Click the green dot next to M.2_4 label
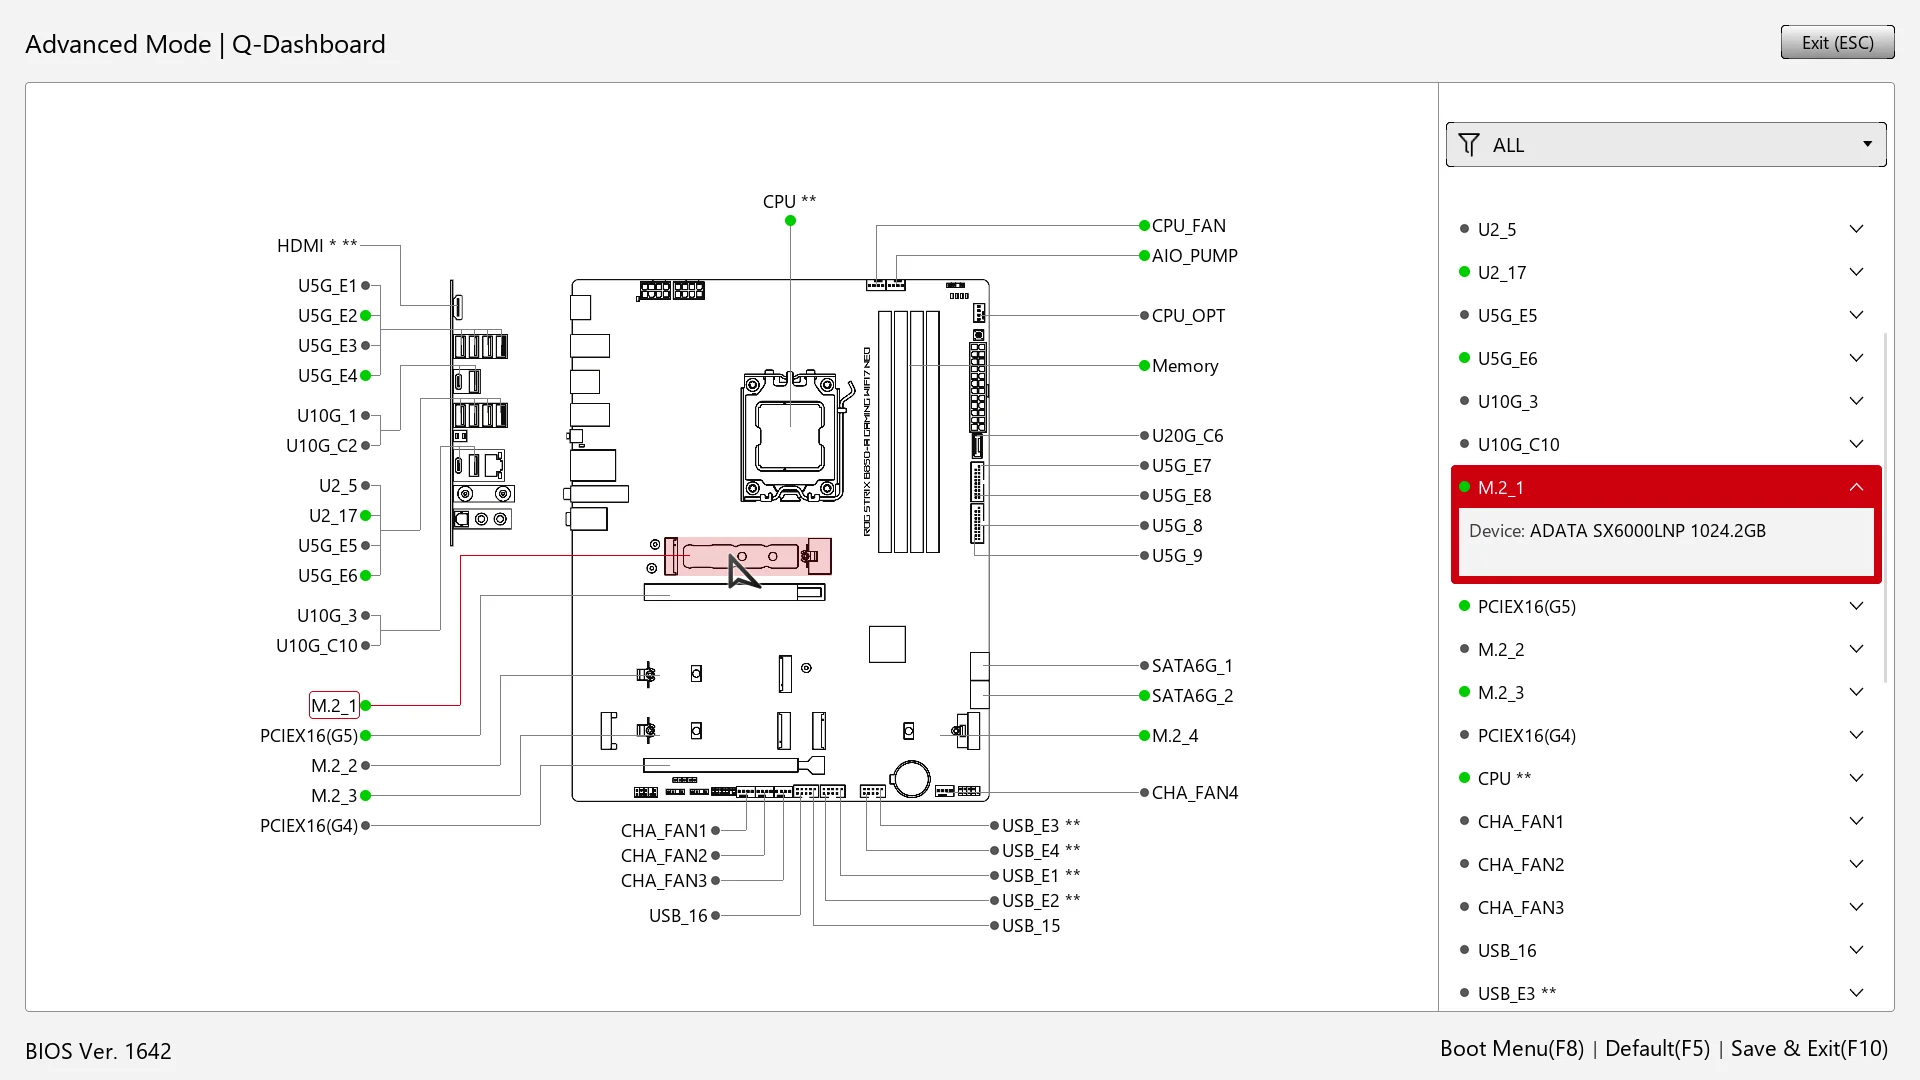This screenshot has width=1920, height=1080. pyautogui.click(x=1144, y=736)
